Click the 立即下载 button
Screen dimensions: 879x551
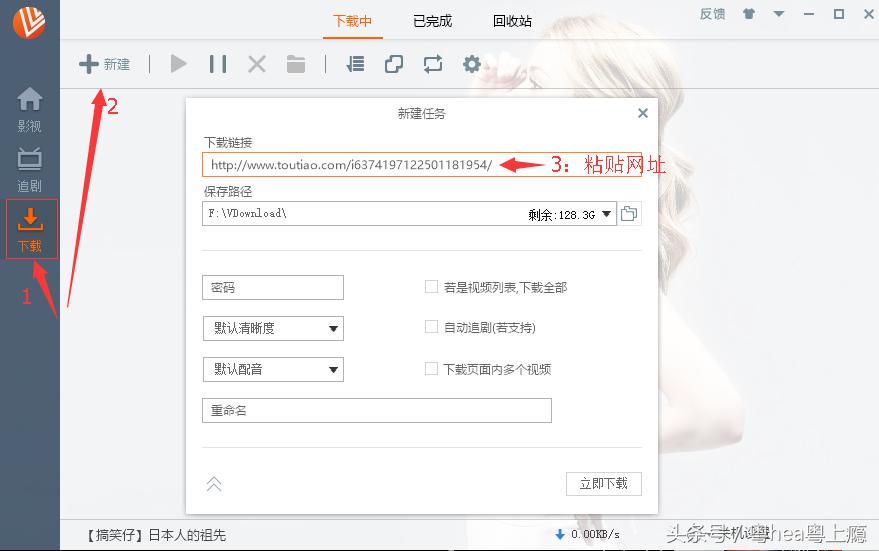point(604,484)
